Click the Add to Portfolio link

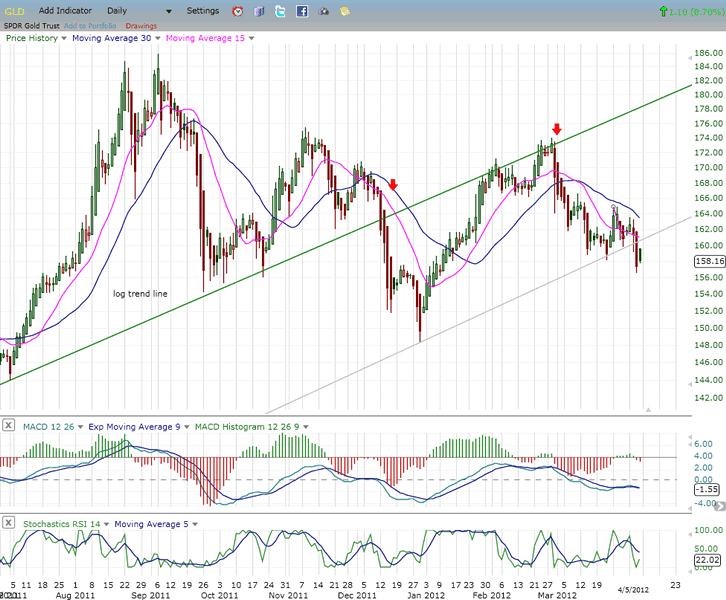91,25
